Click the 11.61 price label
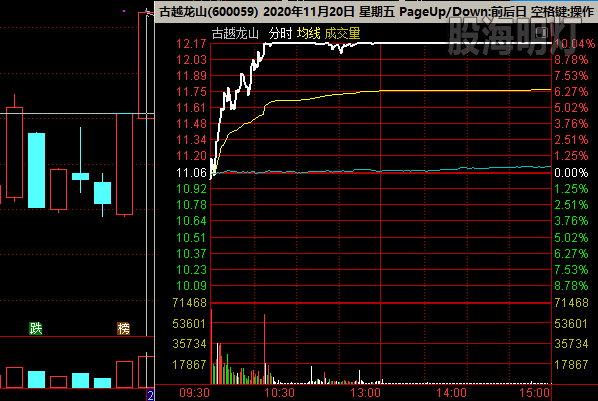Image resolution: width=598 pixels, height=401 pixels. point(191,108)
